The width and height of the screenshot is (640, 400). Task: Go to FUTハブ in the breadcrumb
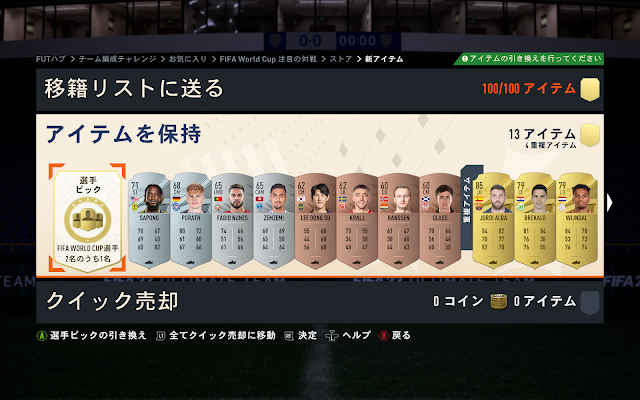pyautogui.click(x=51, y=59)
